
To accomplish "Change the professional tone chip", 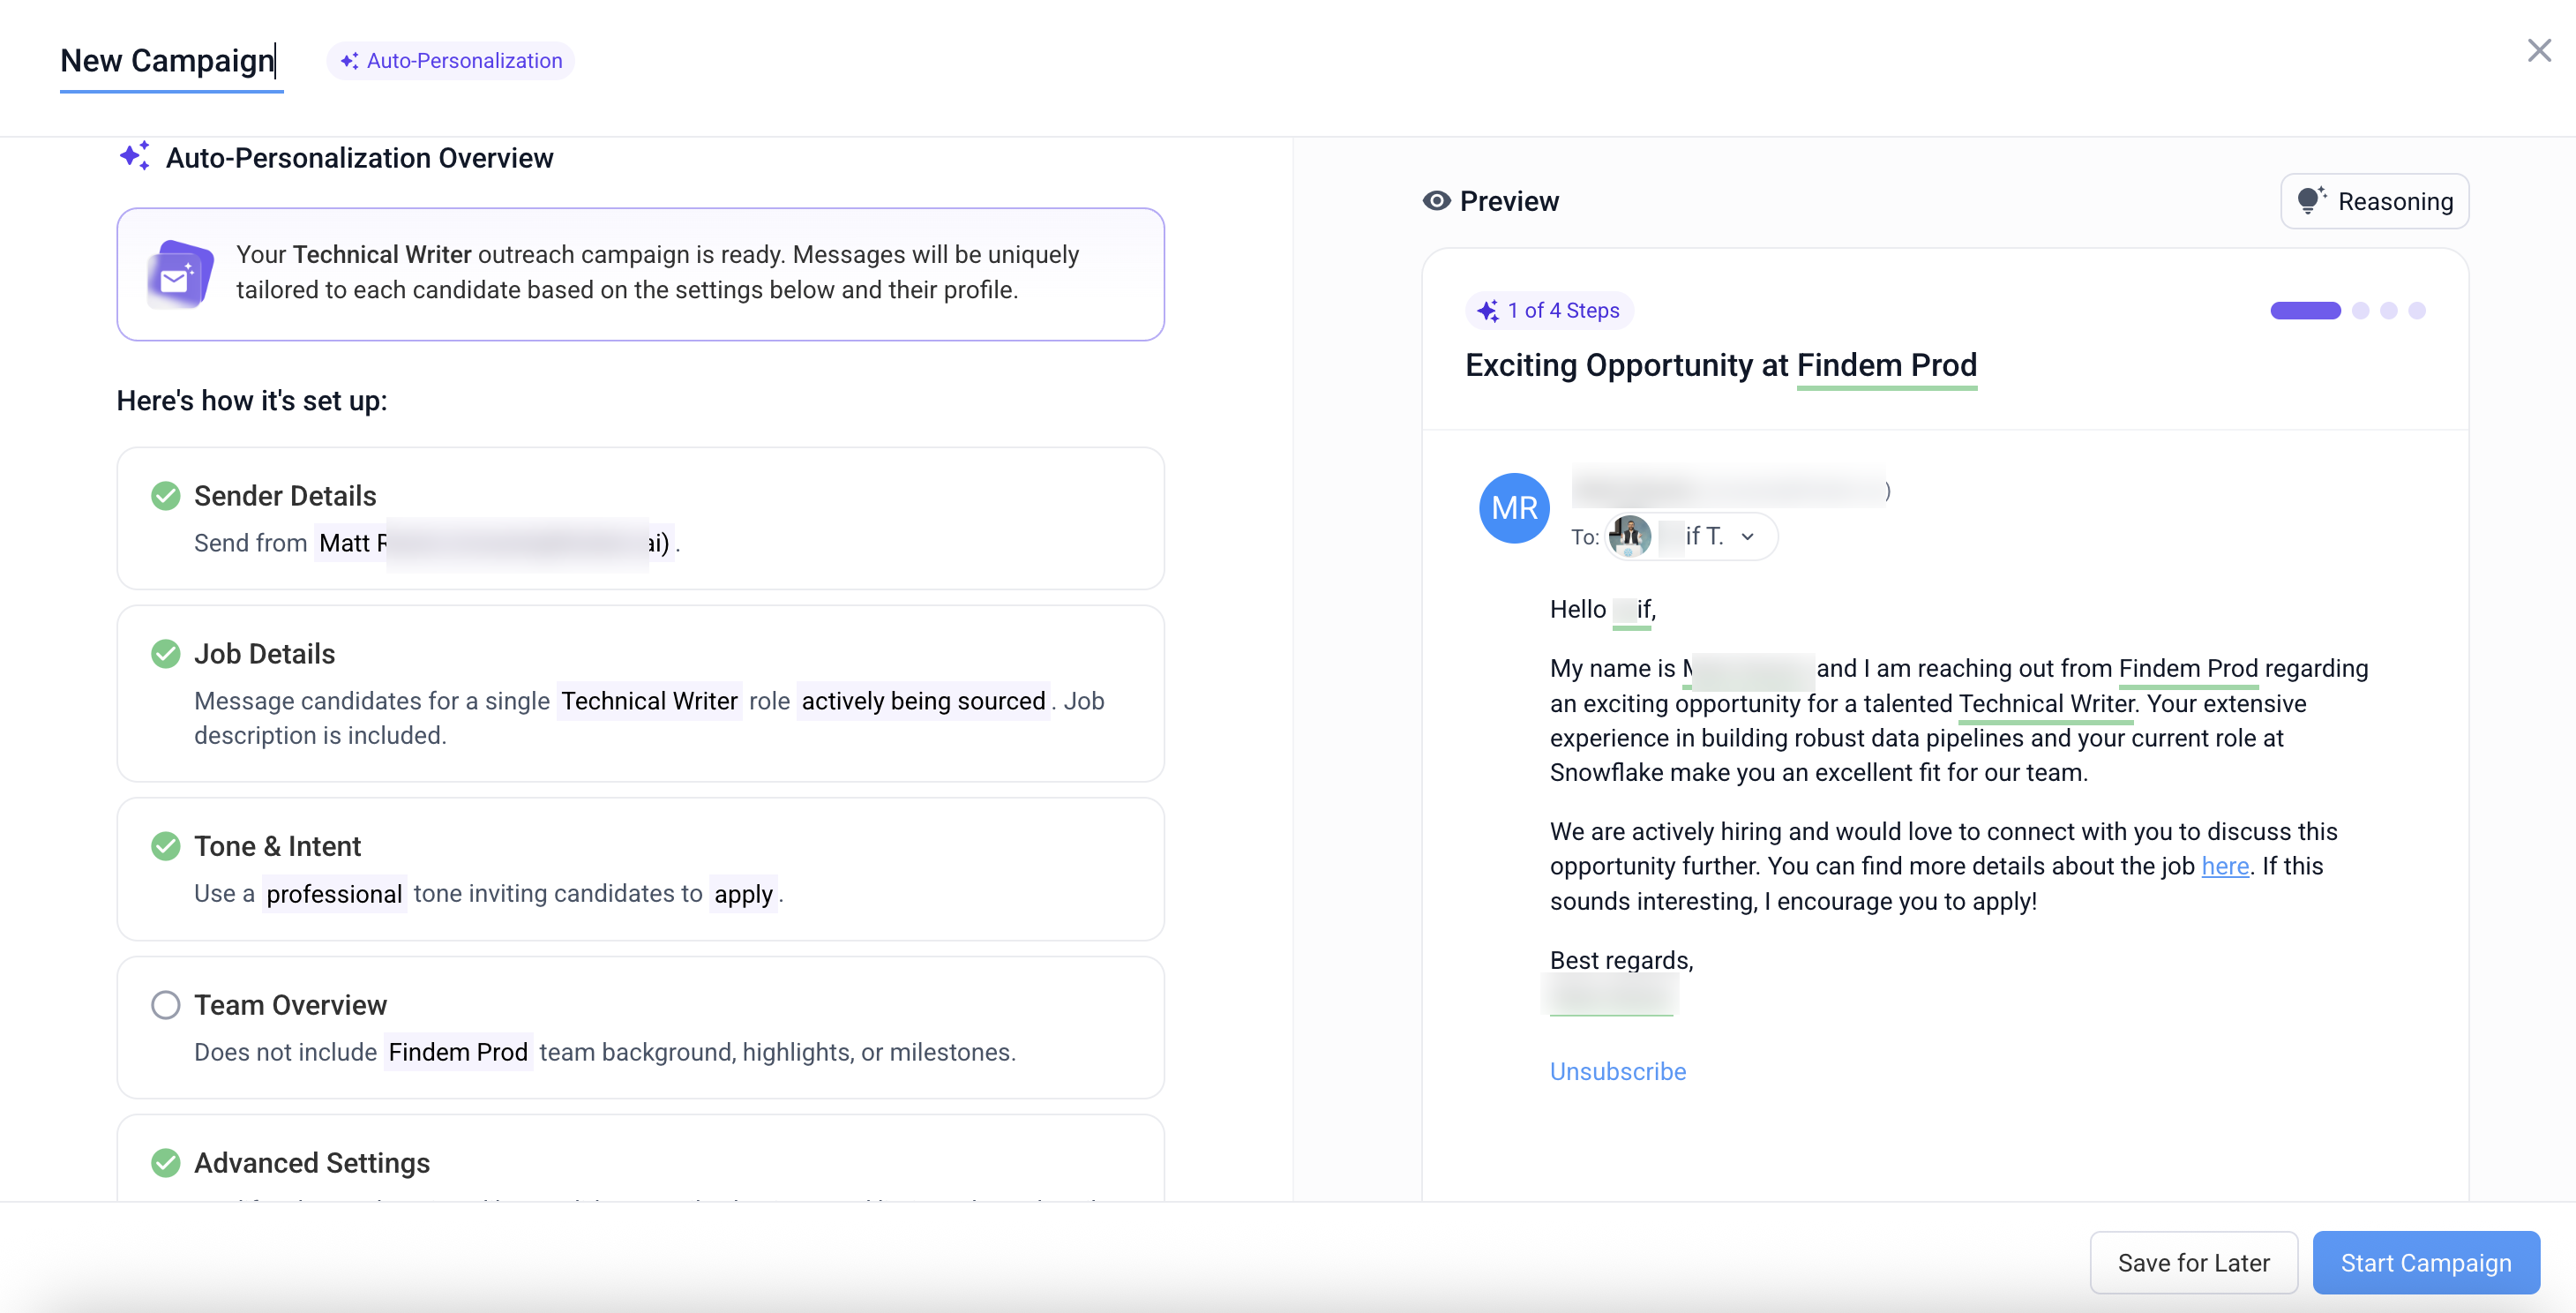I will (334, 893).
